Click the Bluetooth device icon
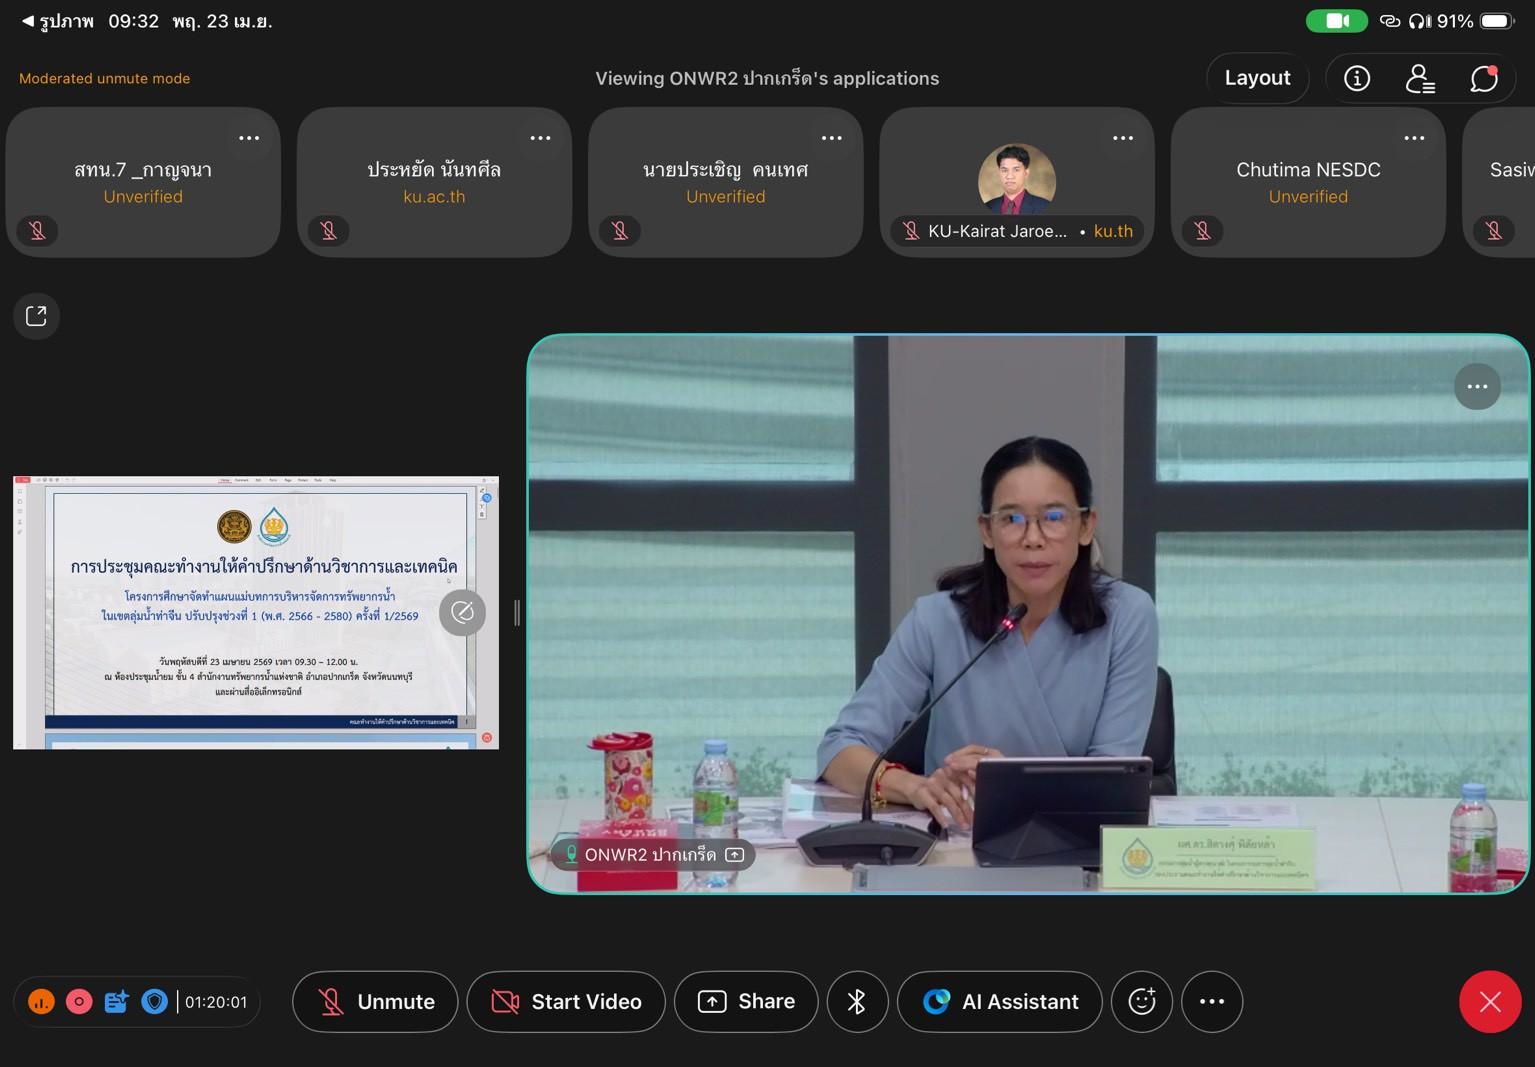Screen dimensions: 1535x1067 857,1001
